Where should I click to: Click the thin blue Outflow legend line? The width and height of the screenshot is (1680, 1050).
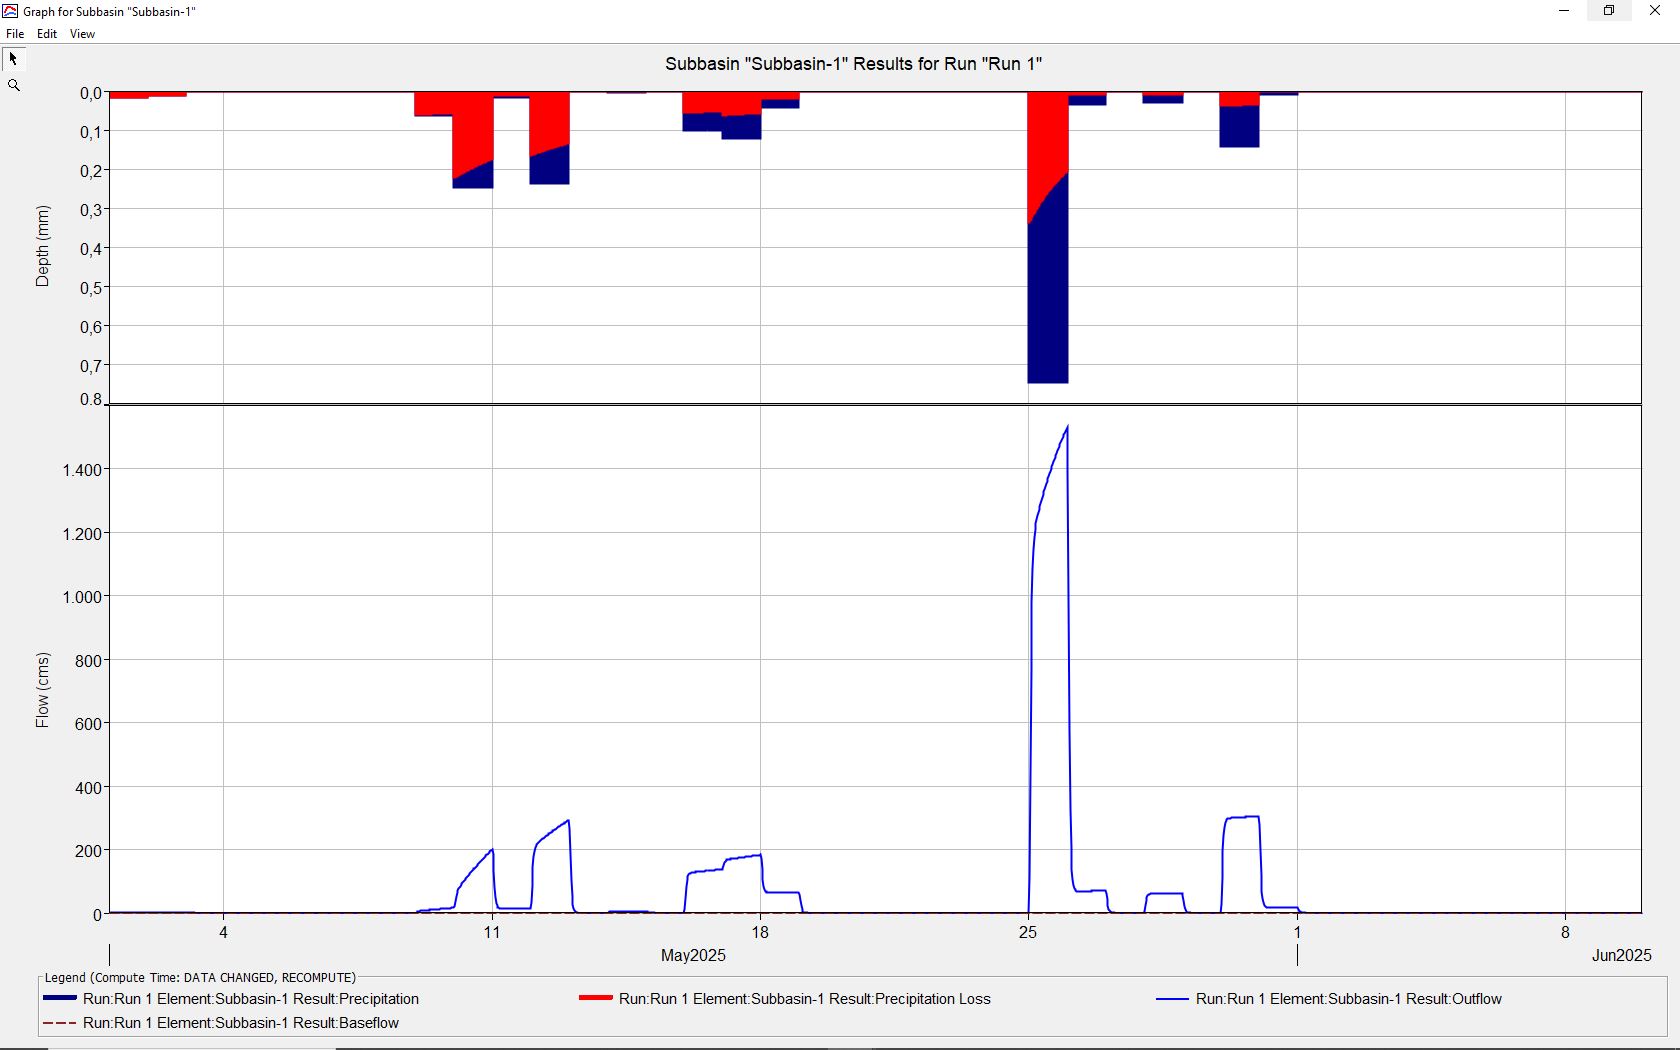pyautogui.click(x=1172, y=999)
